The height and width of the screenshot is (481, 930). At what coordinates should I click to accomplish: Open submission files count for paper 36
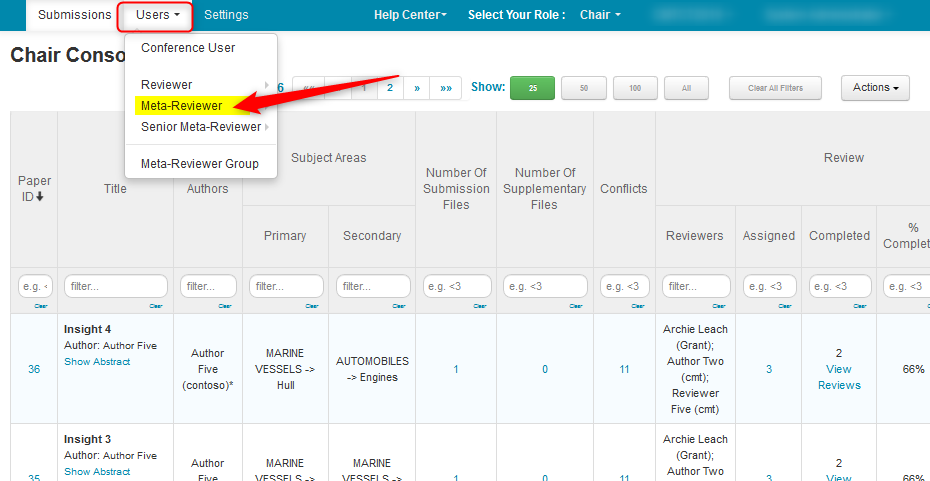coord(456,369)
